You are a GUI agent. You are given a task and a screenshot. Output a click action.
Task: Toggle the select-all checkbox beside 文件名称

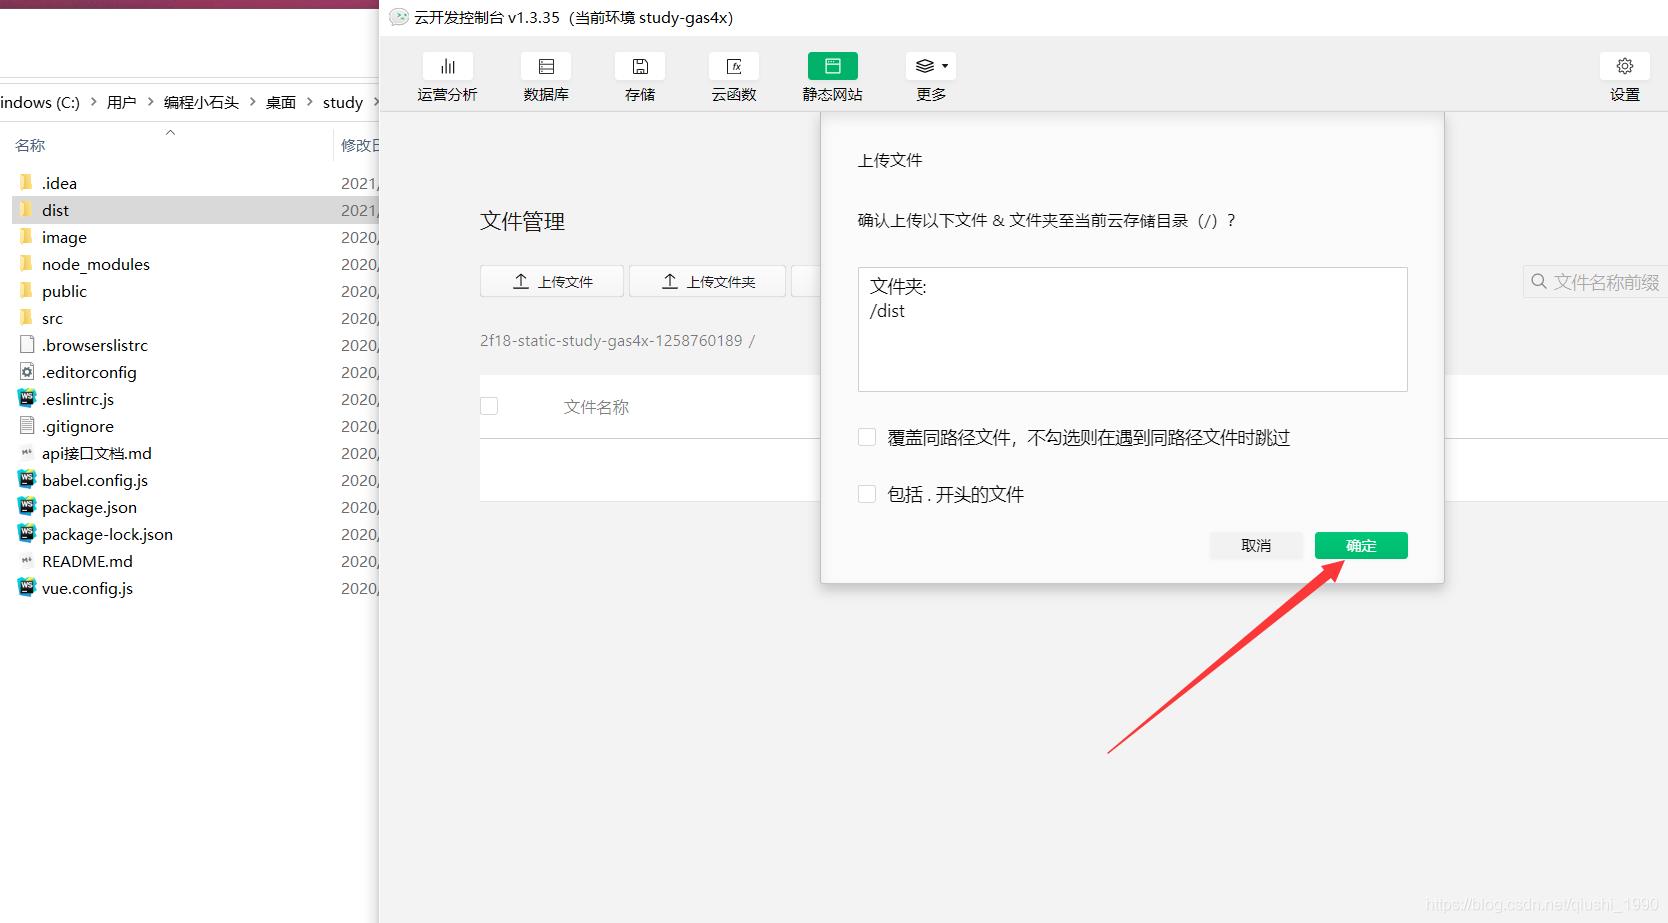(489, 406)
